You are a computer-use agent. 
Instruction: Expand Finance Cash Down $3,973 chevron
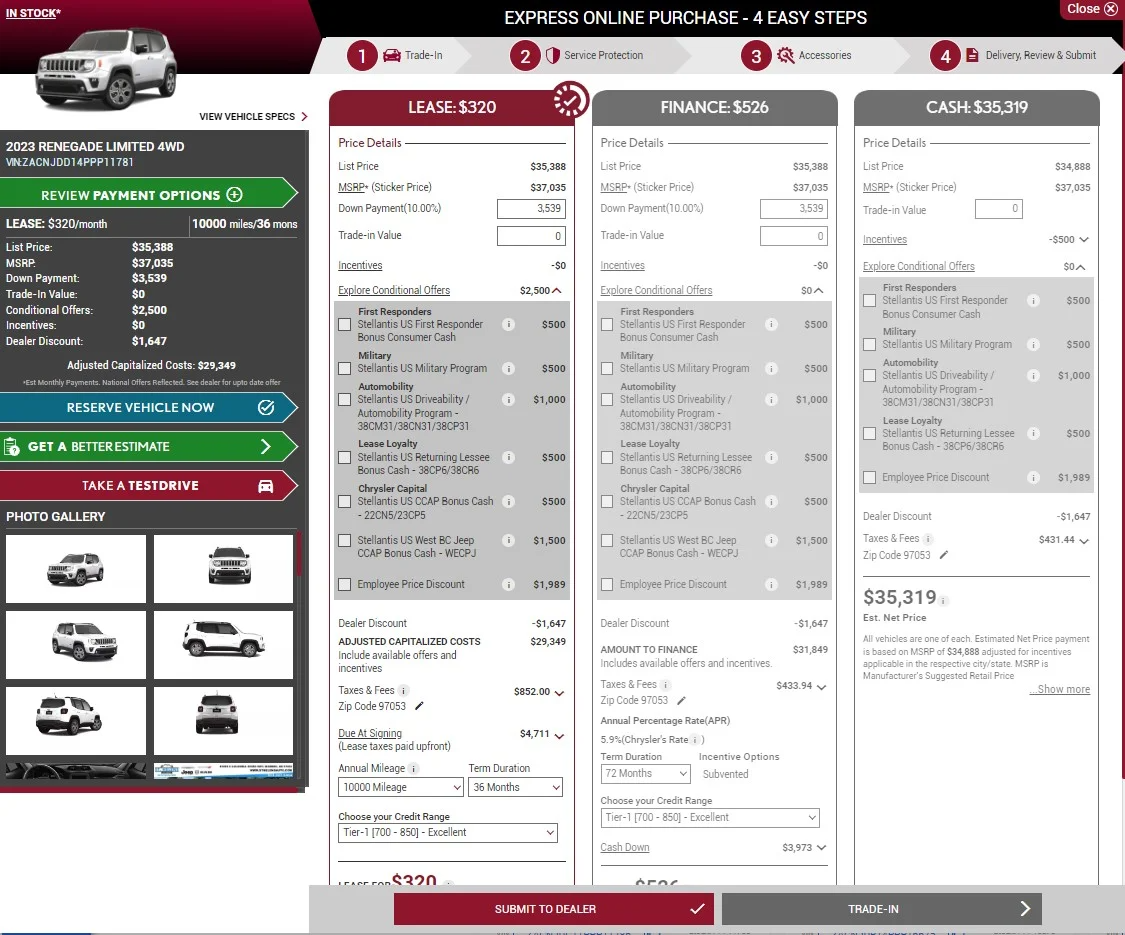(822, 847)
